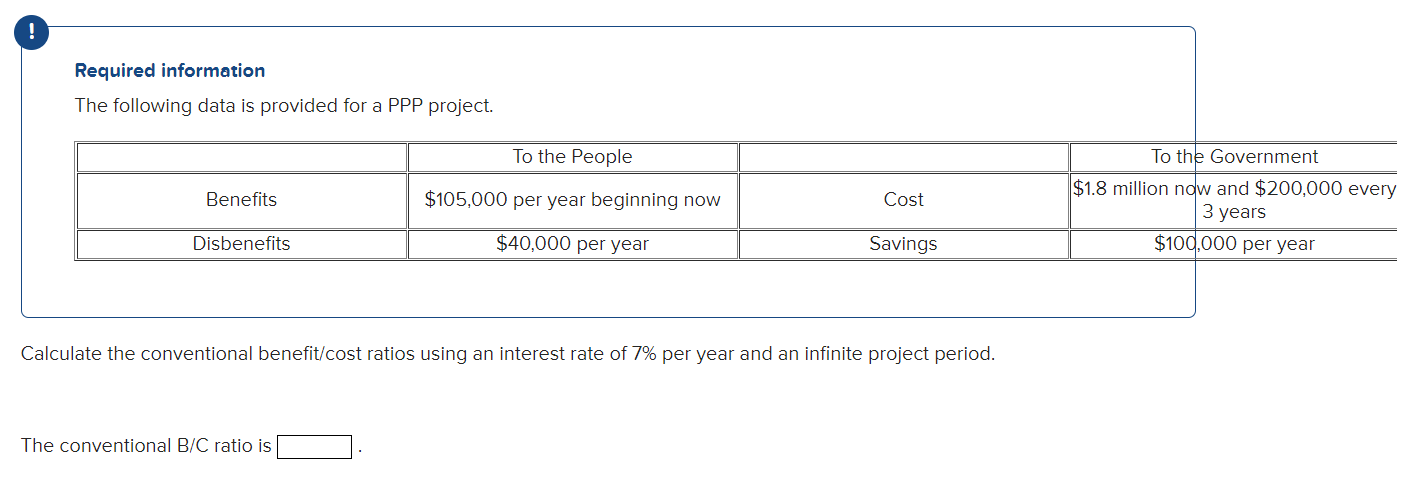Select the "$40,000 per year" cell

click(x=572, y=244)
